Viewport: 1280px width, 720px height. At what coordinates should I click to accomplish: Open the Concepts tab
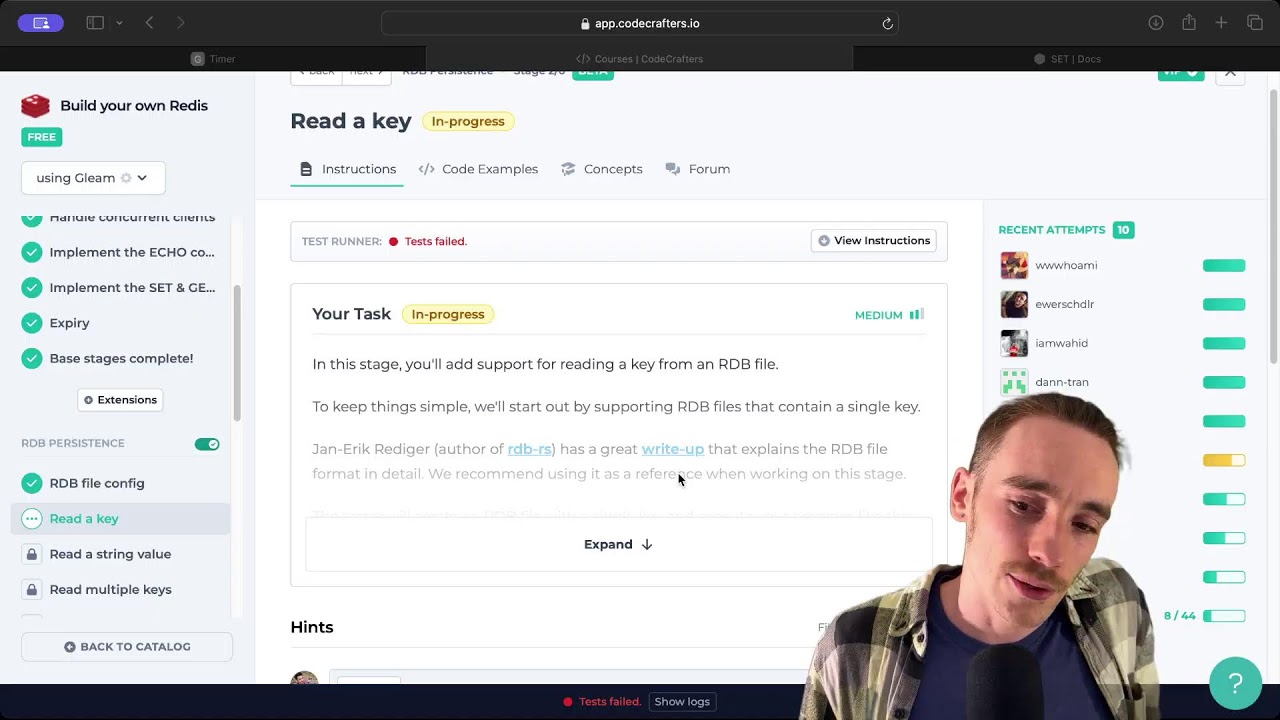(602, 169)
